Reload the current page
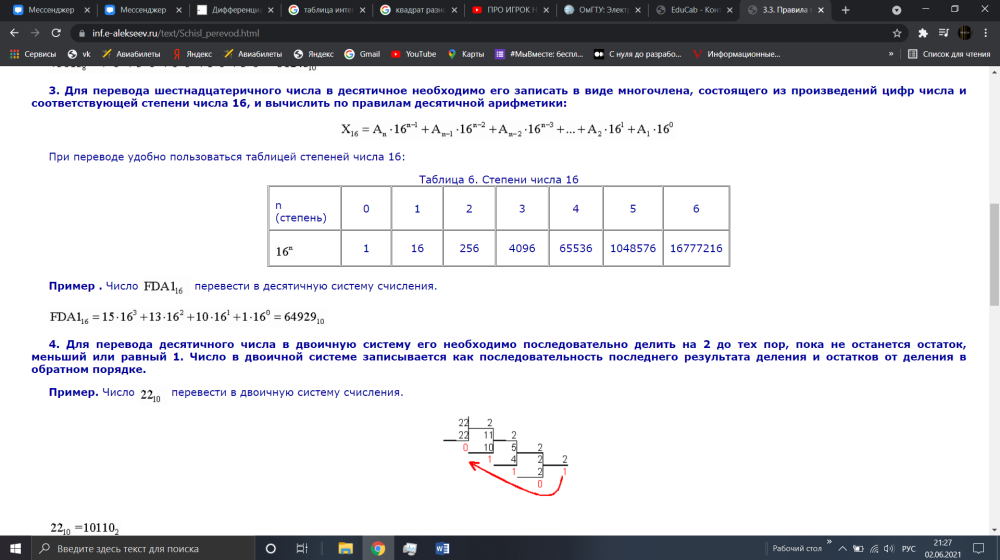This screenshot has height=560, width=1000. (x=56, y=33)
